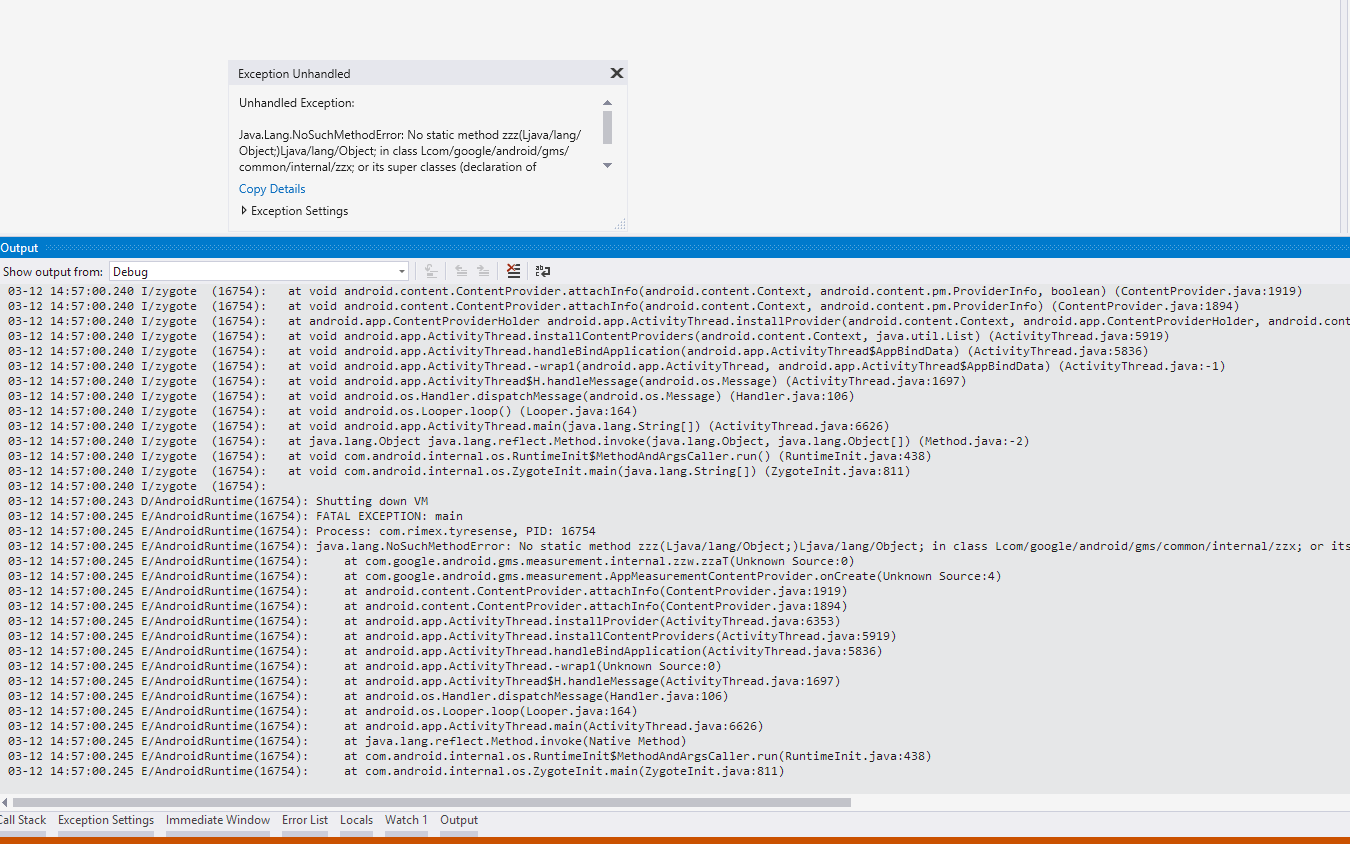Select the Output bottom tab
Image resolution: width=1350 pixels, height=844 pixels.
(459, 820)
